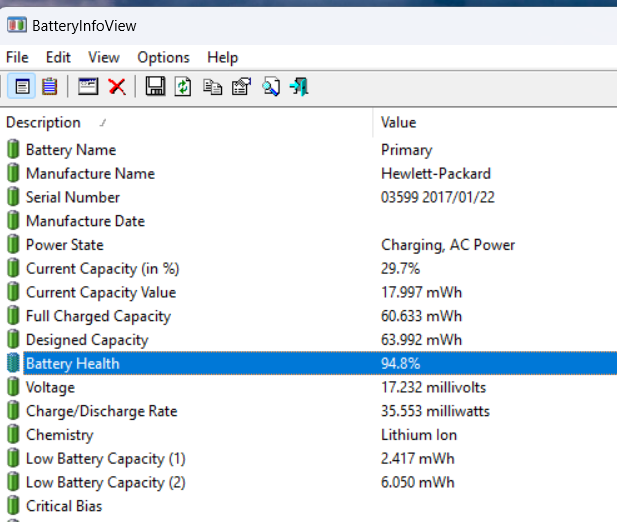Click the battery icon beside Charge/Discharge Rate

click(x=13, y=410)
